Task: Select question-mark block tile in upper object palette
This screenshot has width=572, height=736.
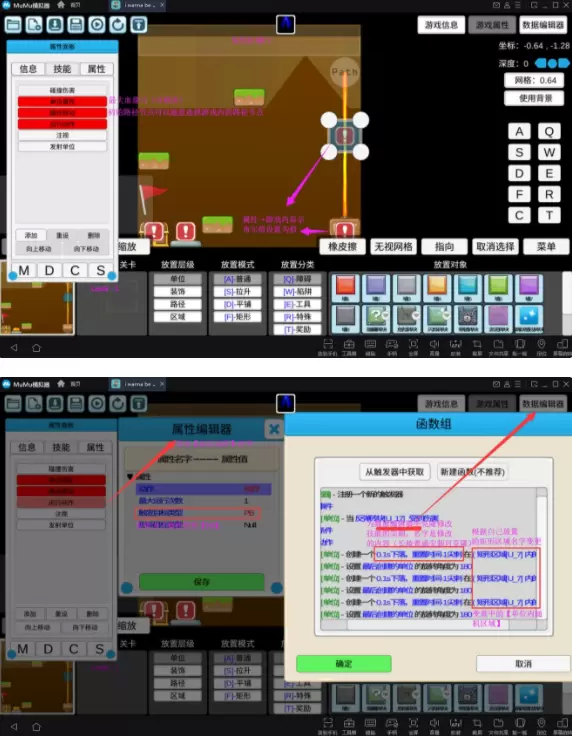Action: coord(376,318)
